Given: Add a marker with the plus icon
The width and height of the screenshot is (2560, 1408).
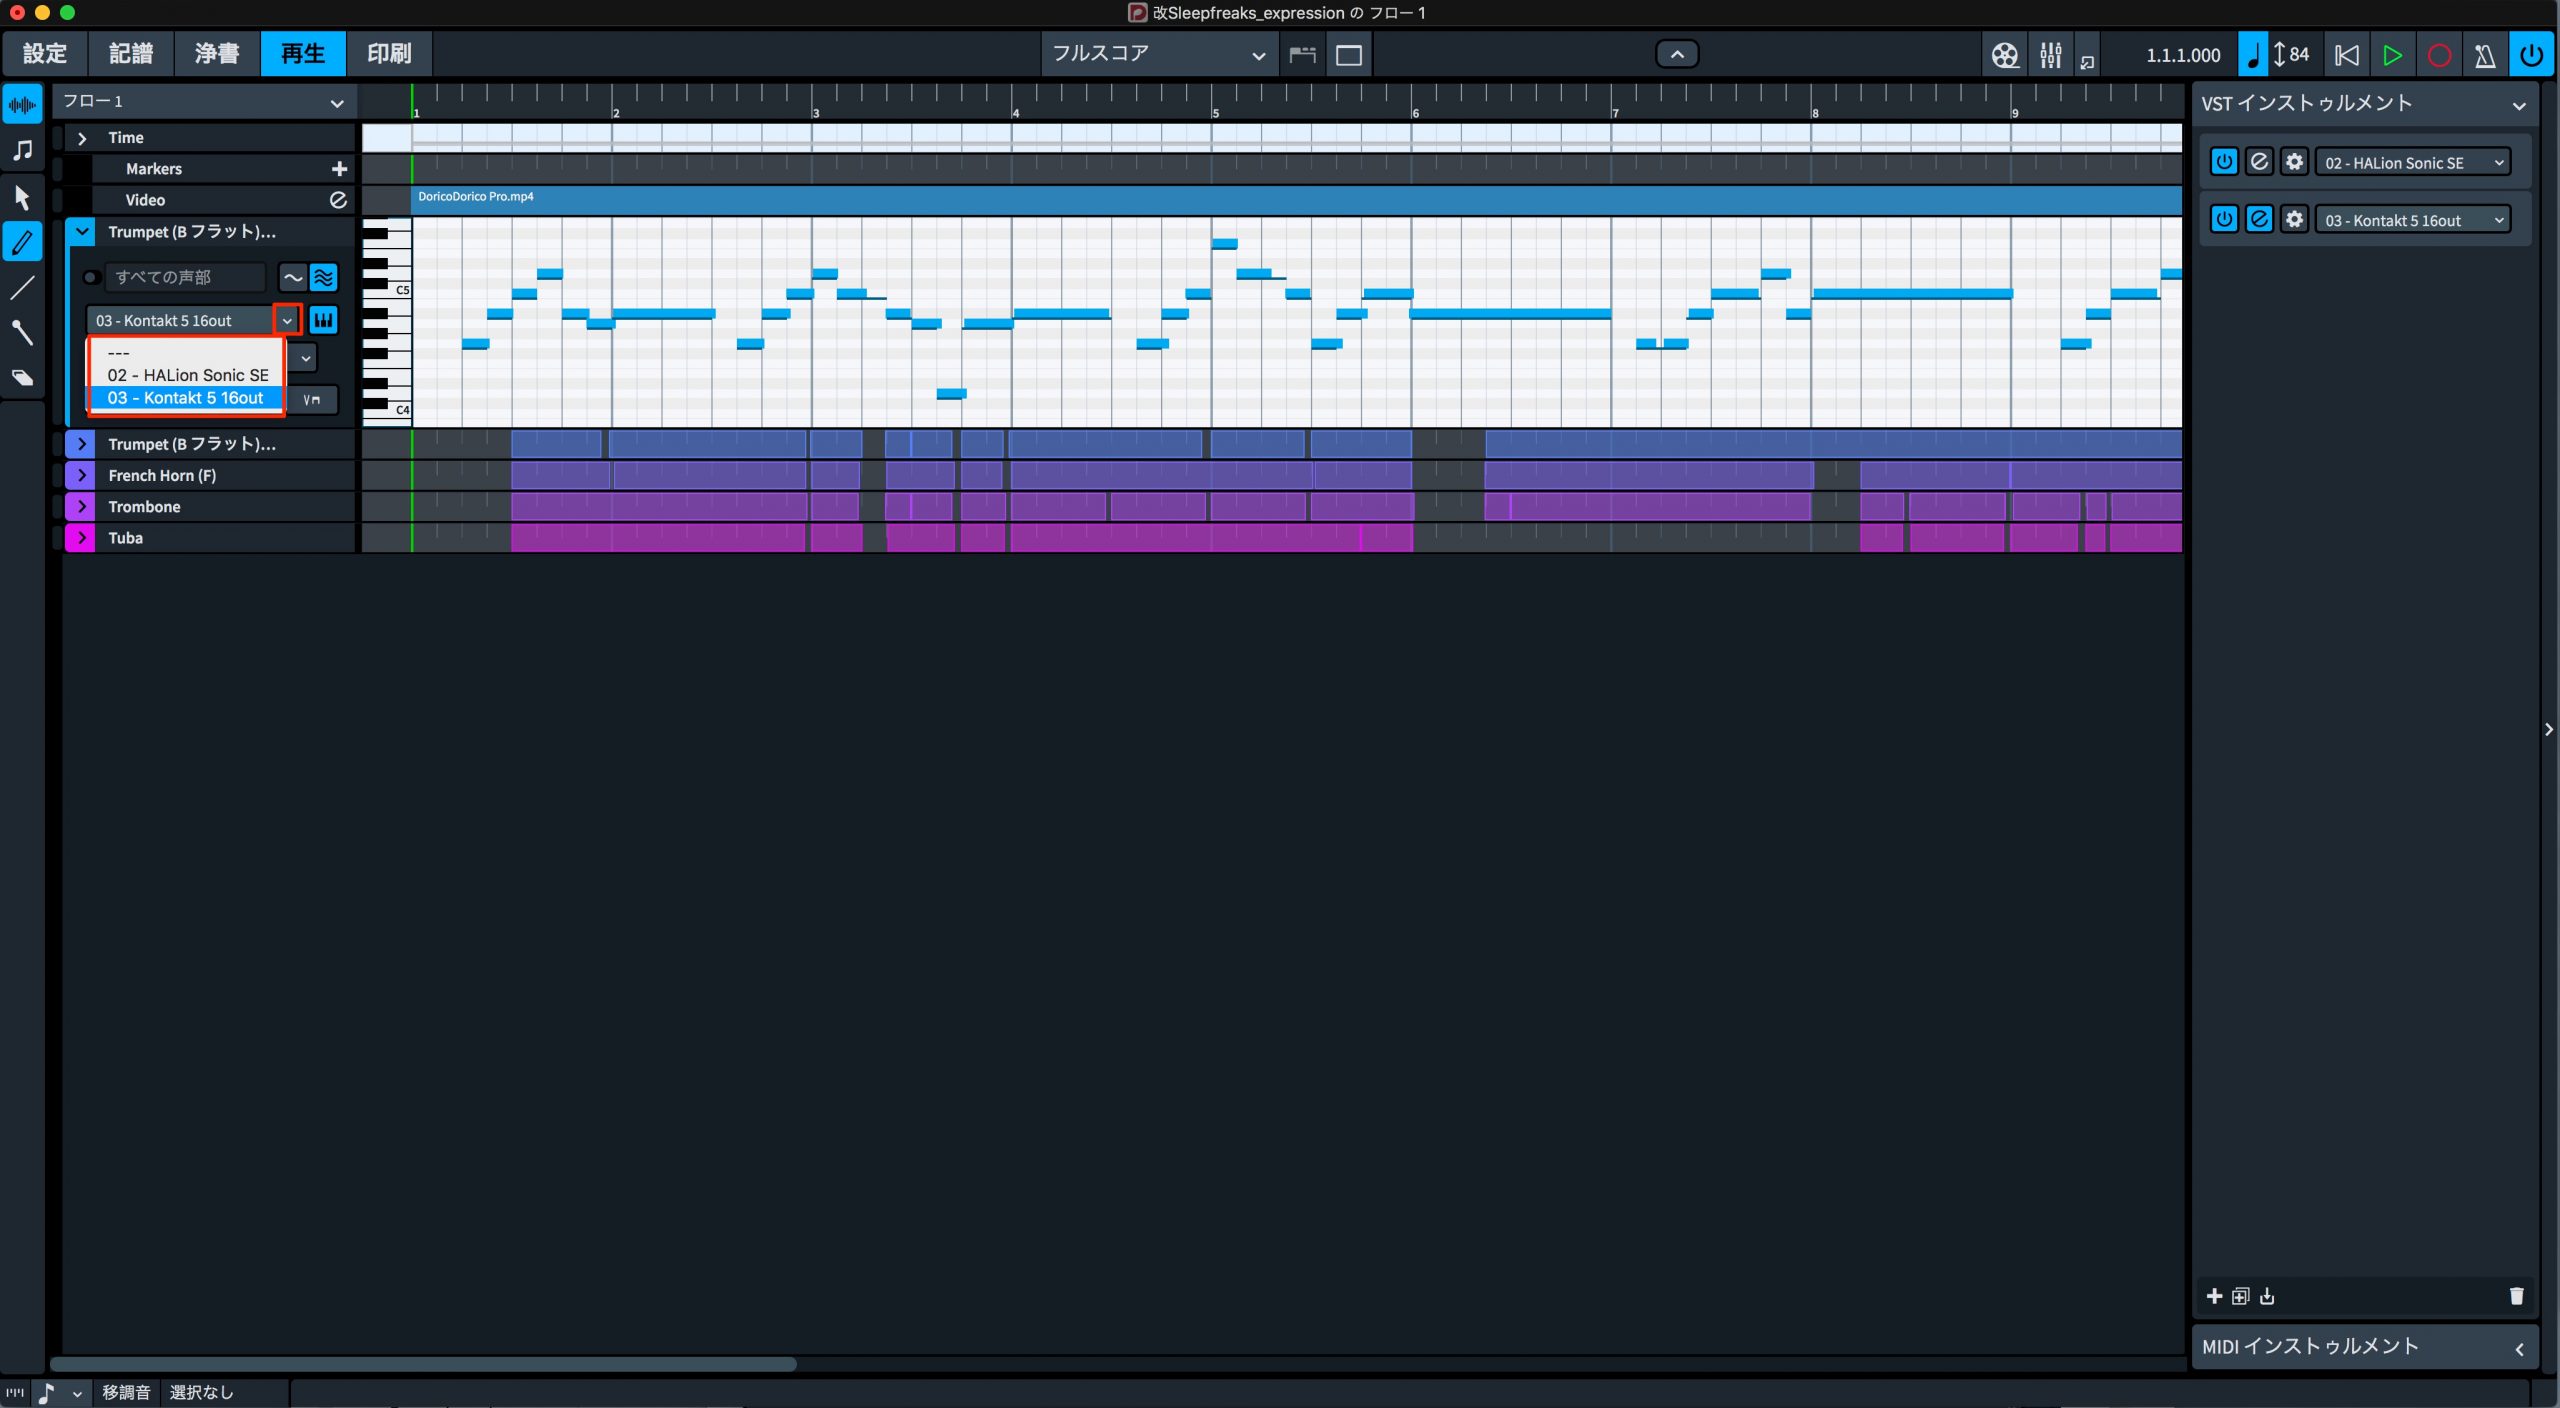Looking at the screenshot, I should coord(339,169).
